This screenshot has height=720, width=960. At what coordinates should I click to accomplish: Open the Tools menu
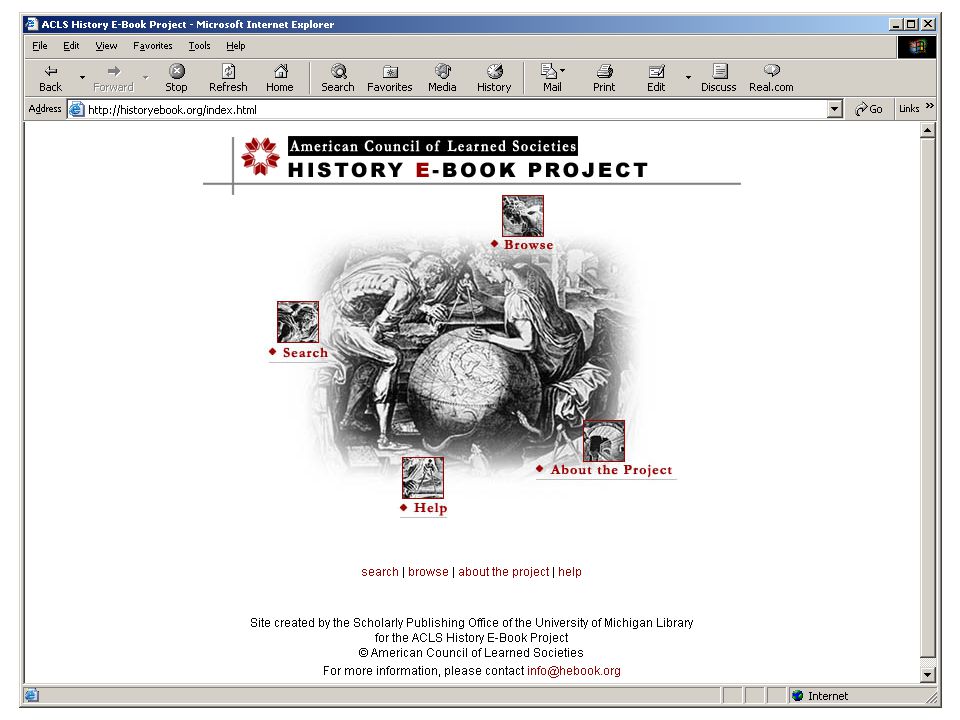(x=199, y=46)
